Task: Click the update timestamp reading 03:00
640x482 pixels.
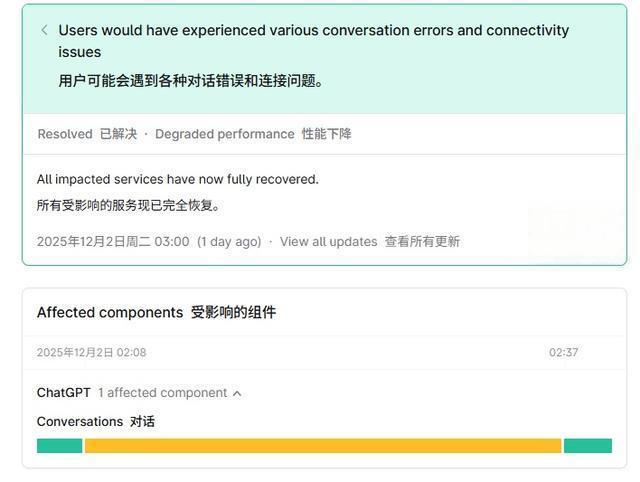Action: coord(113,241)
